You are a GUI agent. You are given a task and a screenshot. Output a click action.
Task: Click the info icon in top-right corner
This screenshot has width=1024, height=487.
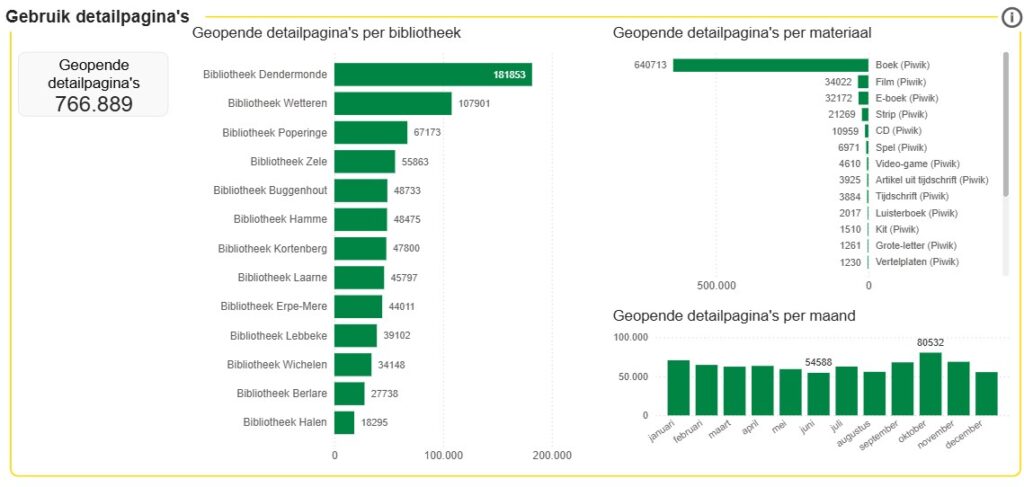tap(1010, 18)
